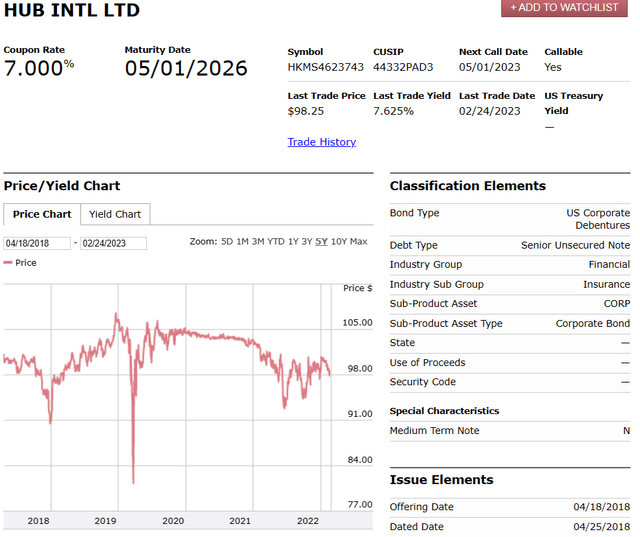Set chart zoom to 5D
This screenshot has height=537, width=640.
point(227,242)
